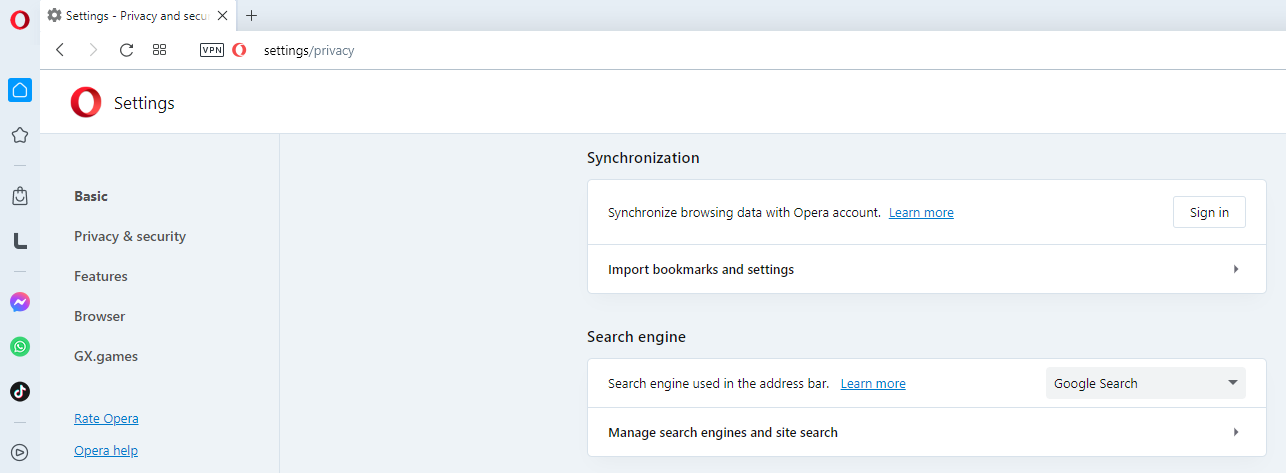This screenshot has width=1286, height=473.
Task: Open the Shopping bag sidebar icon
Action: tap(20, 196)
